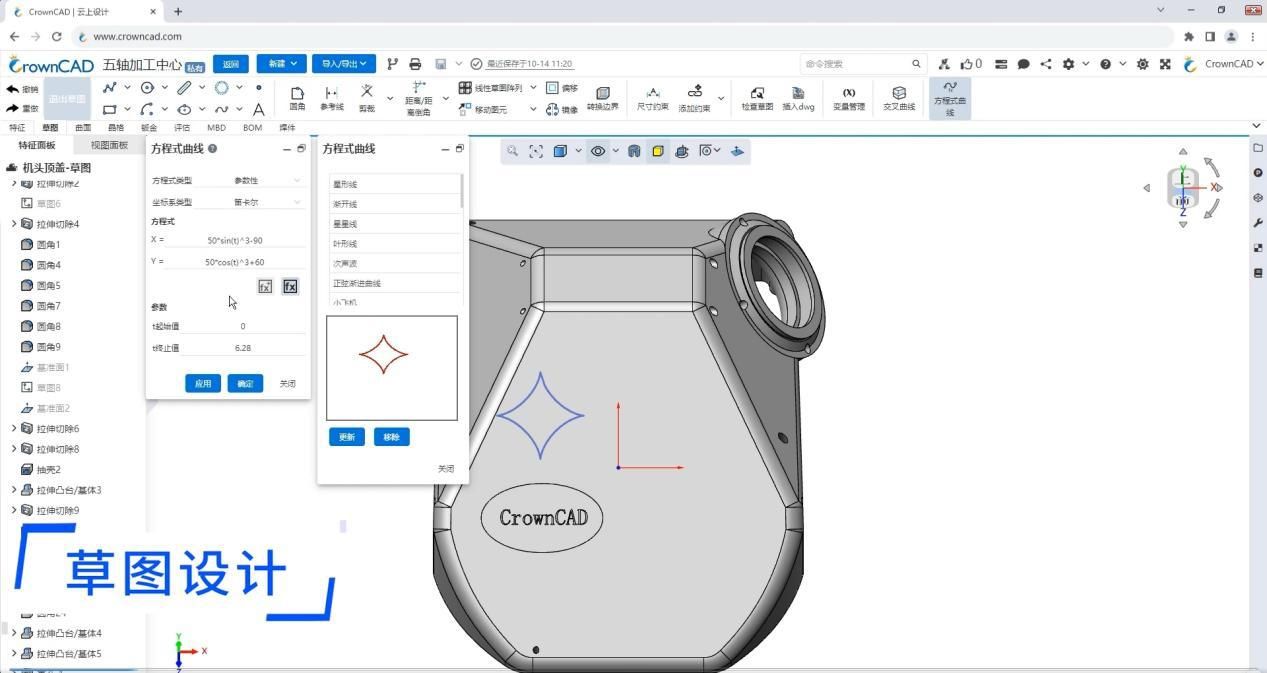1267x673 pixels.
Task: Open the 变量管理 variable manager
Action: click(x=849, y=97)
